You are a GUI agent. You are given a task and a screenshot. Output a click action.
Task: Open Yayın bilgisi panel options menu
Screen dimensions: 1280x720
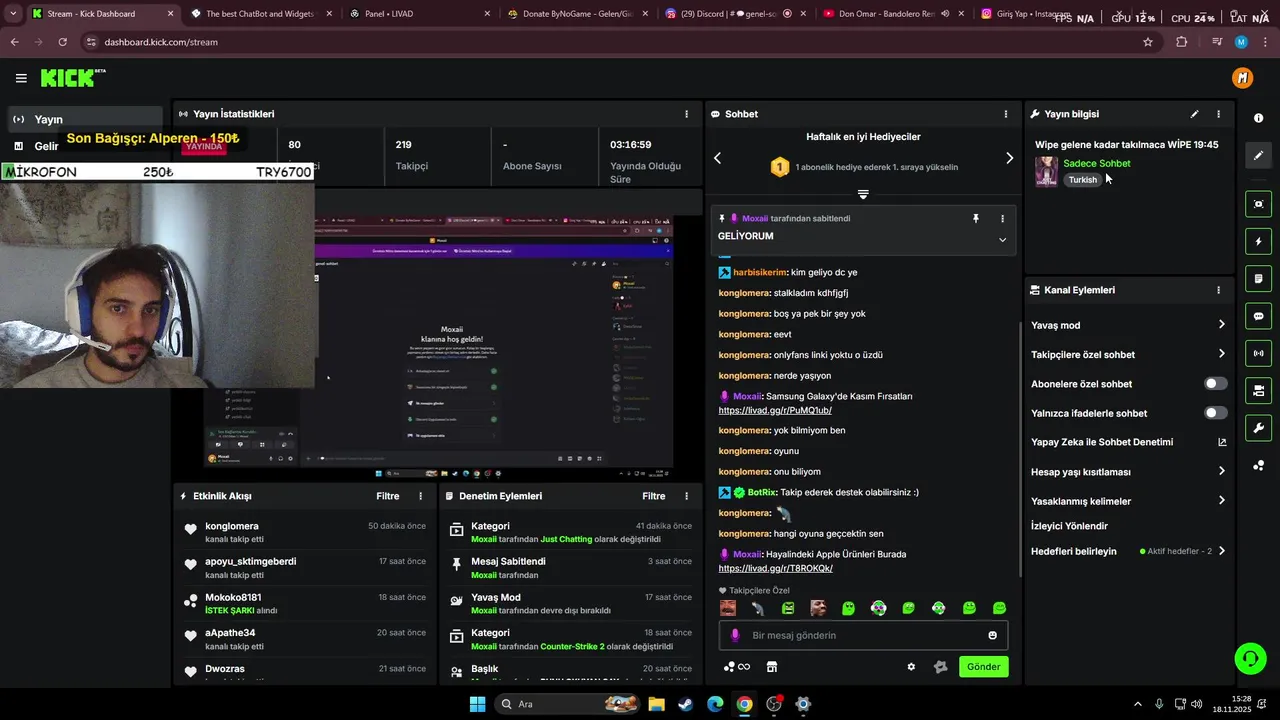pyautogui.click(x=1218, y=114)
